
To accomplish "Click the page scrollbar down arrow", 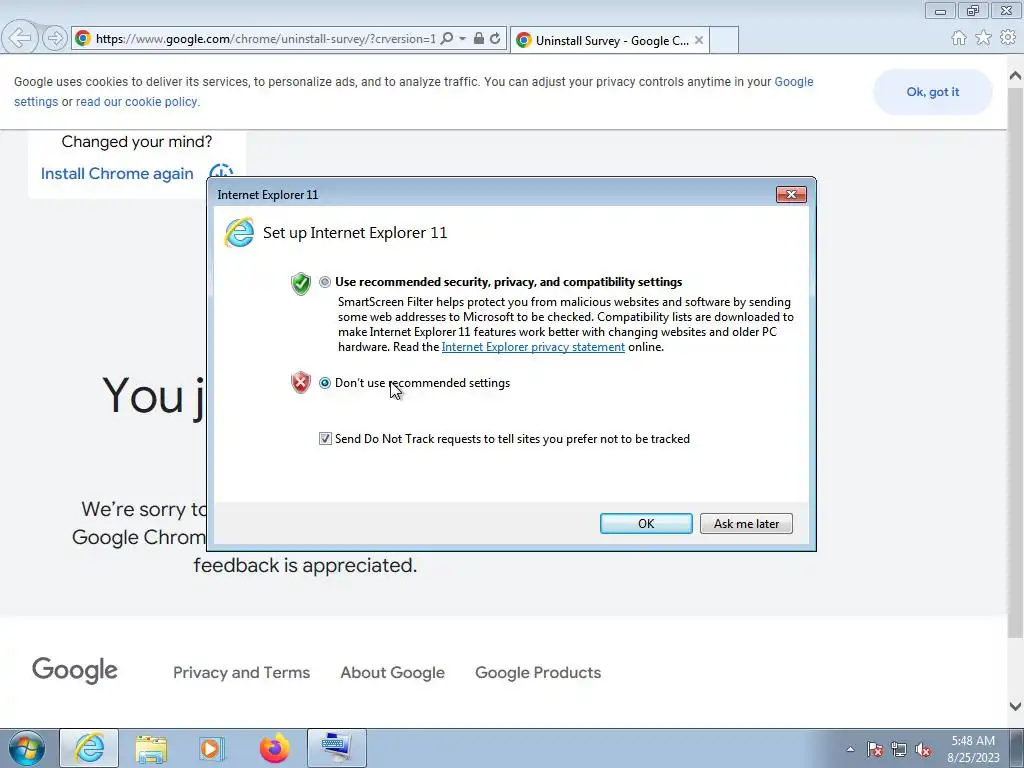I will pos(1016,706).
